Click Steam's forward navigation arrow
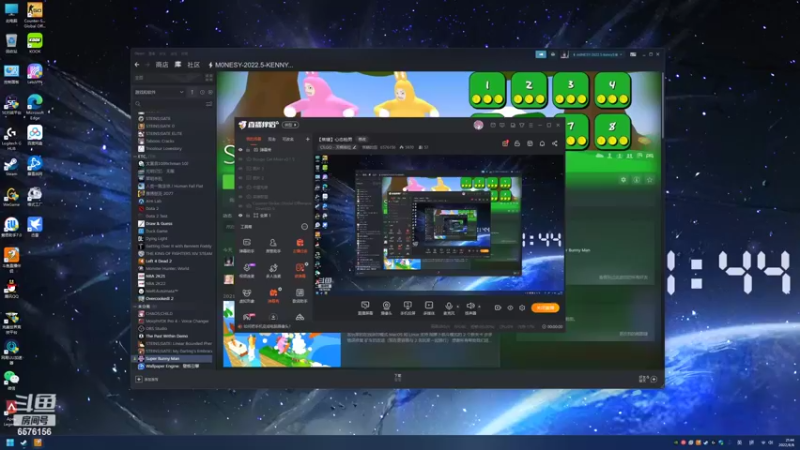800x450 pixels. click(147, 65)
